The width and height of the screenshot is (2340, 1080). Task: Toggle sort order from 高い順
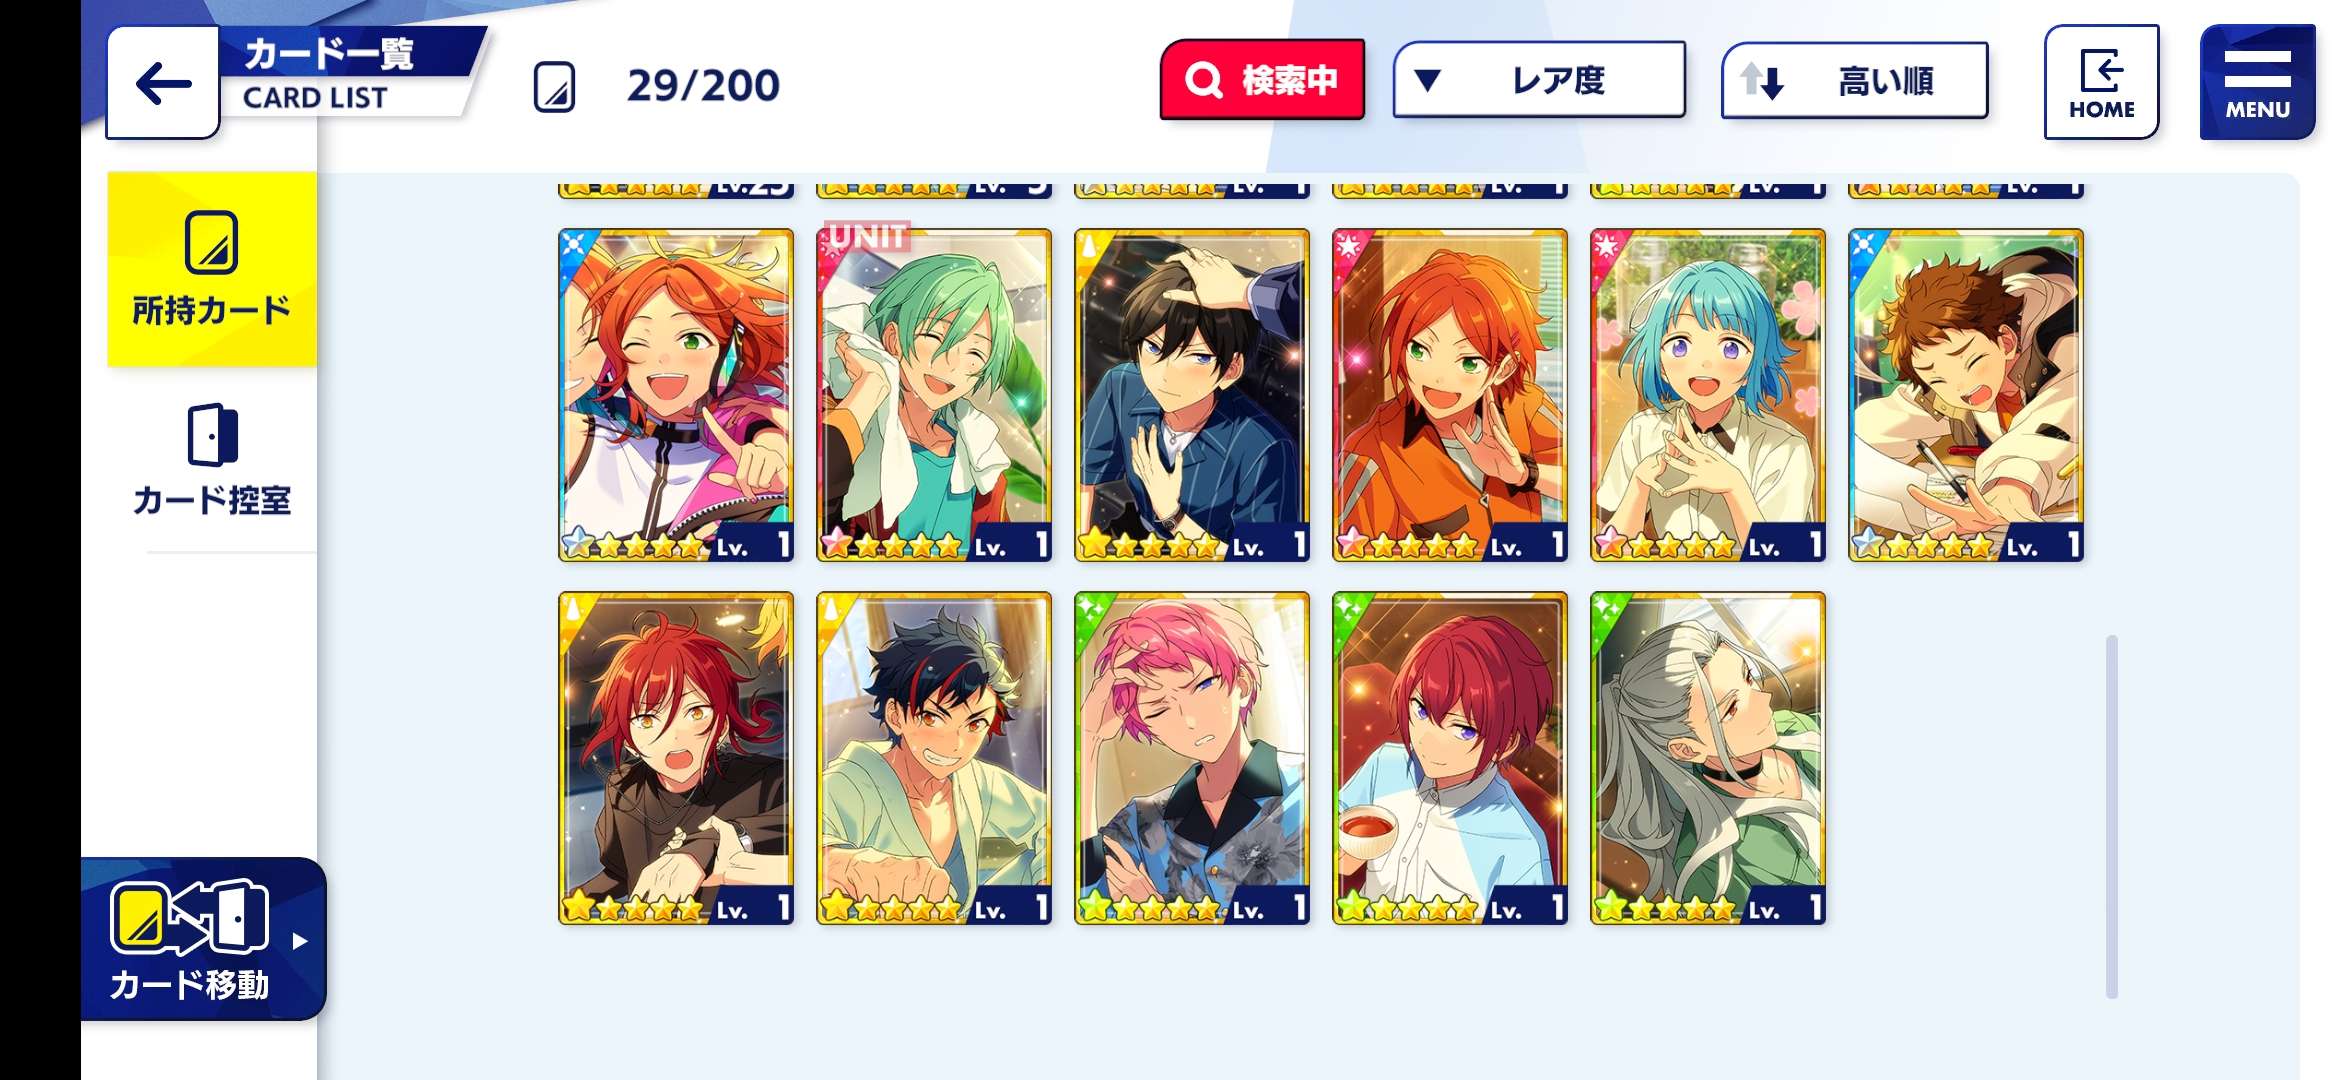click(x=1854, y=81)
